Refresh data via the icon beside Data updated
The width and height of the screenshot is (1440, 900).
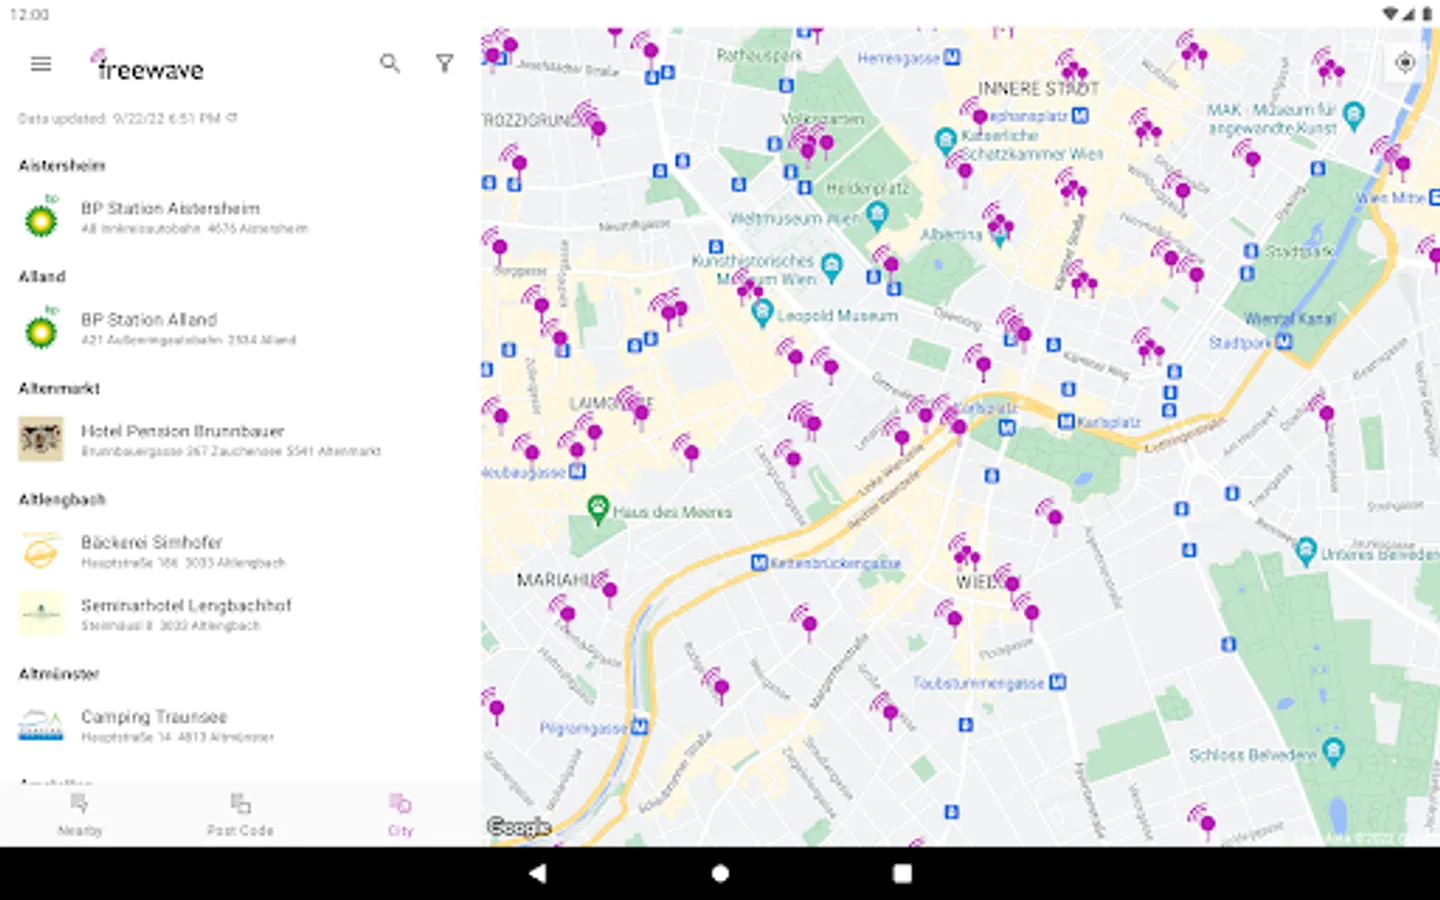coord(232,118)
